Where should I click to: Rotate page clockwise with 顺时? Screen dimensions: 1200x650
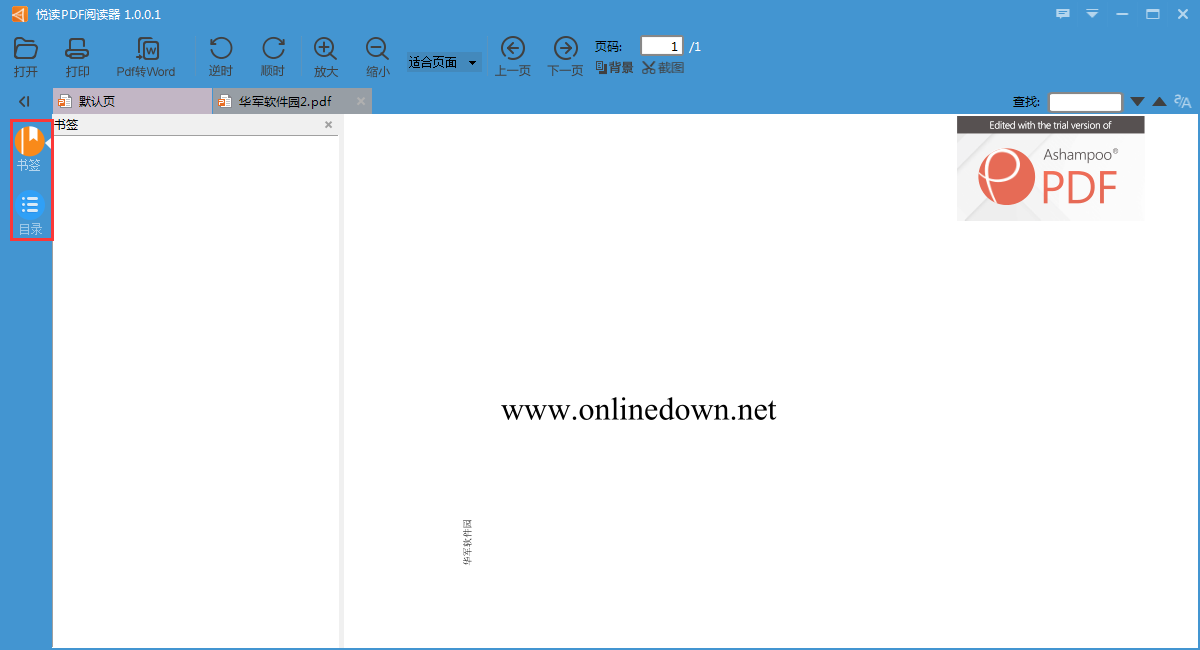coord(273,49)
